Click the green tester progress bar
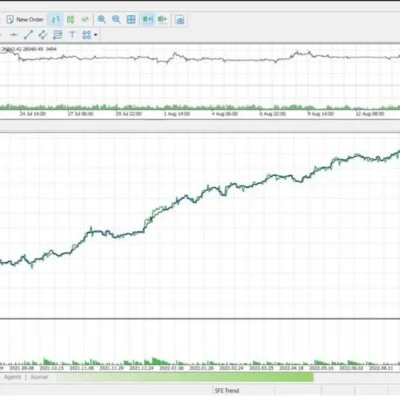 tap(185, 377)
